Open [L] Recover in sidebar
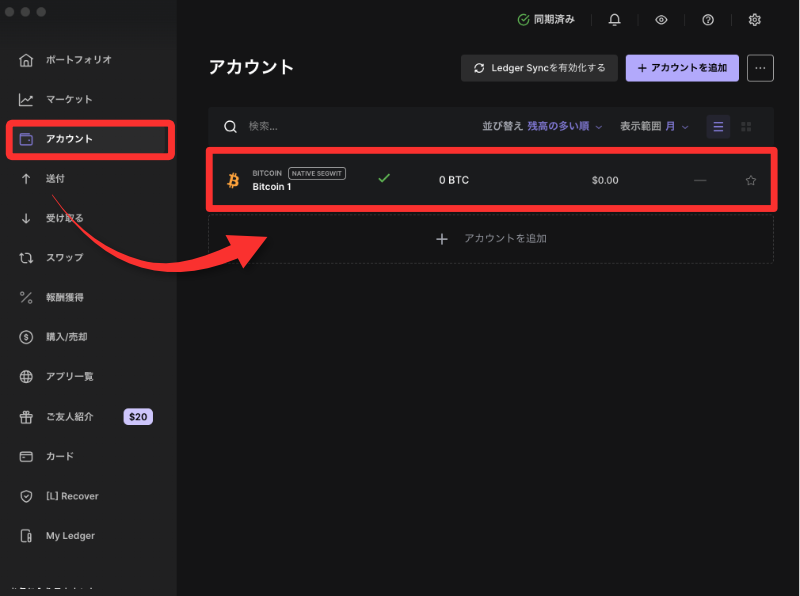800x596 pixels. point(72,496)
